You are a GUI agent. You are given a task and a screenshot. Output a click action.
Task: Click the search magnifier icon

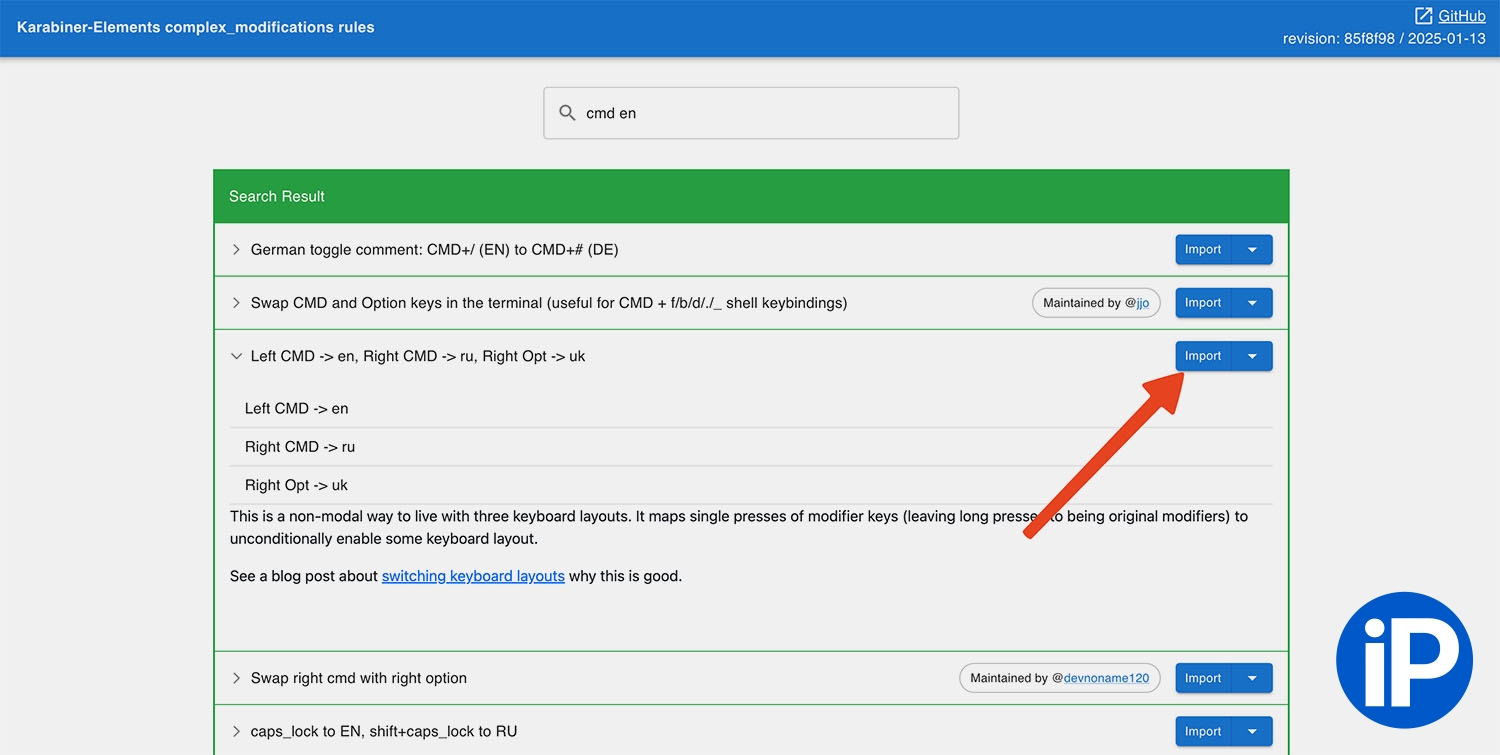567,113
